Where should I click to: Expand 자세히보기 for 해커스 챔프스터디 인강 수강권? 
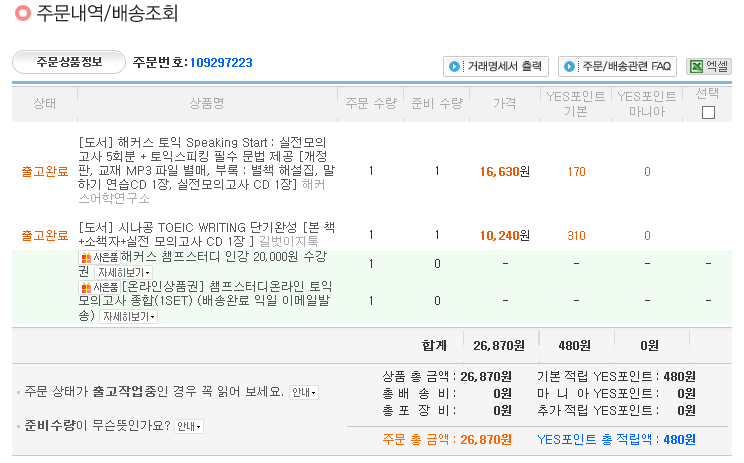[124, 273]
